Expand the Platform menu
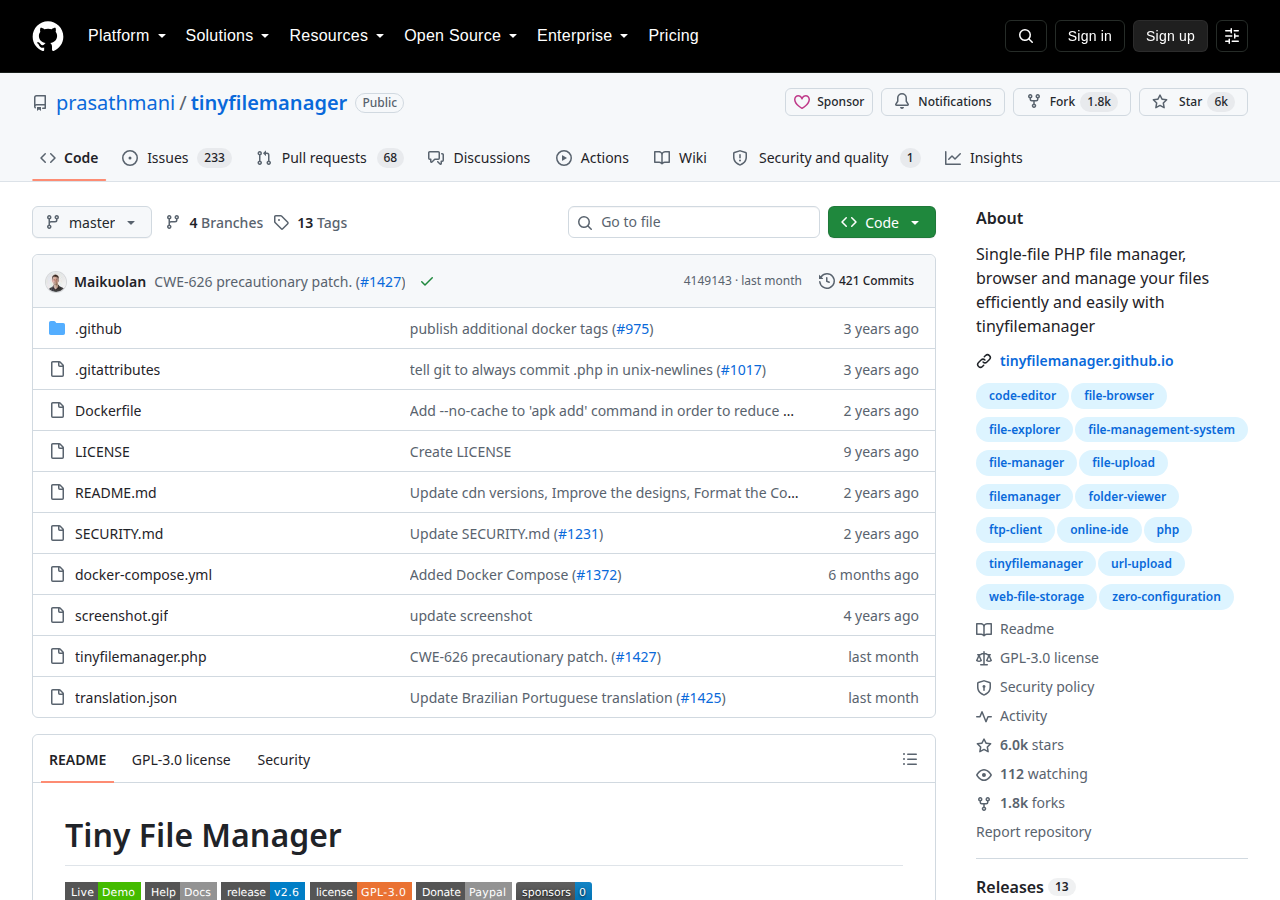 (x=127, y=36)
